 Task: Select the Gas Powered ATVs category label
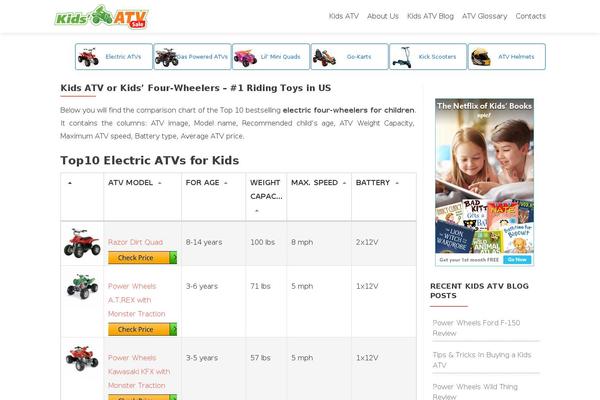(203, 57)
